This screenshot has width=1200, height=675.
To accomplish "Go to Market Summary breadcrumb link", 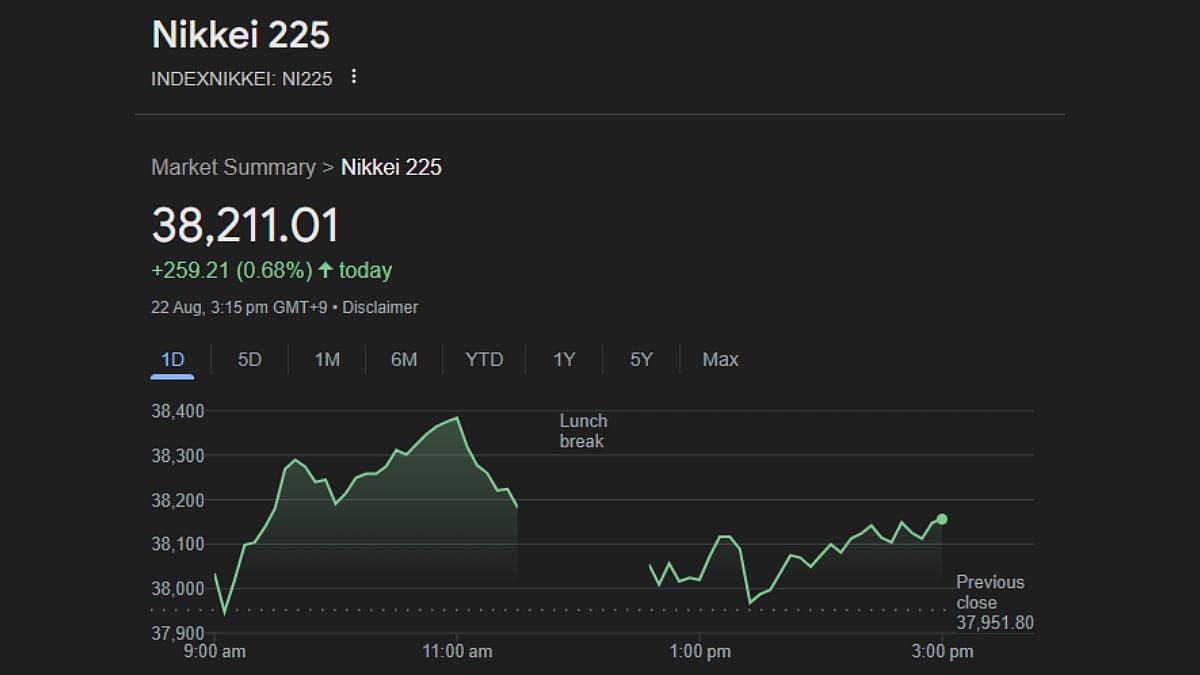I will [233, 167].
